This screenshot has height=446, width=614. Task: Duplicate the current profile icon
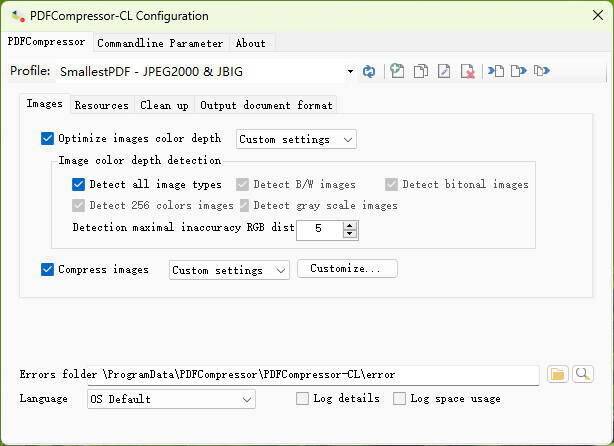click(421, 72)
